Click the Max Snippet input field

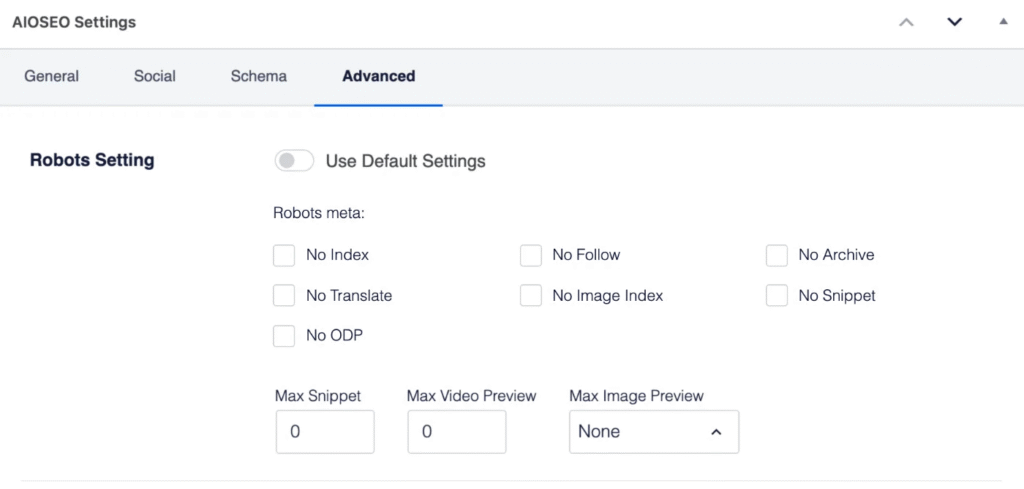pyautogui.click(x=325, y=432)
